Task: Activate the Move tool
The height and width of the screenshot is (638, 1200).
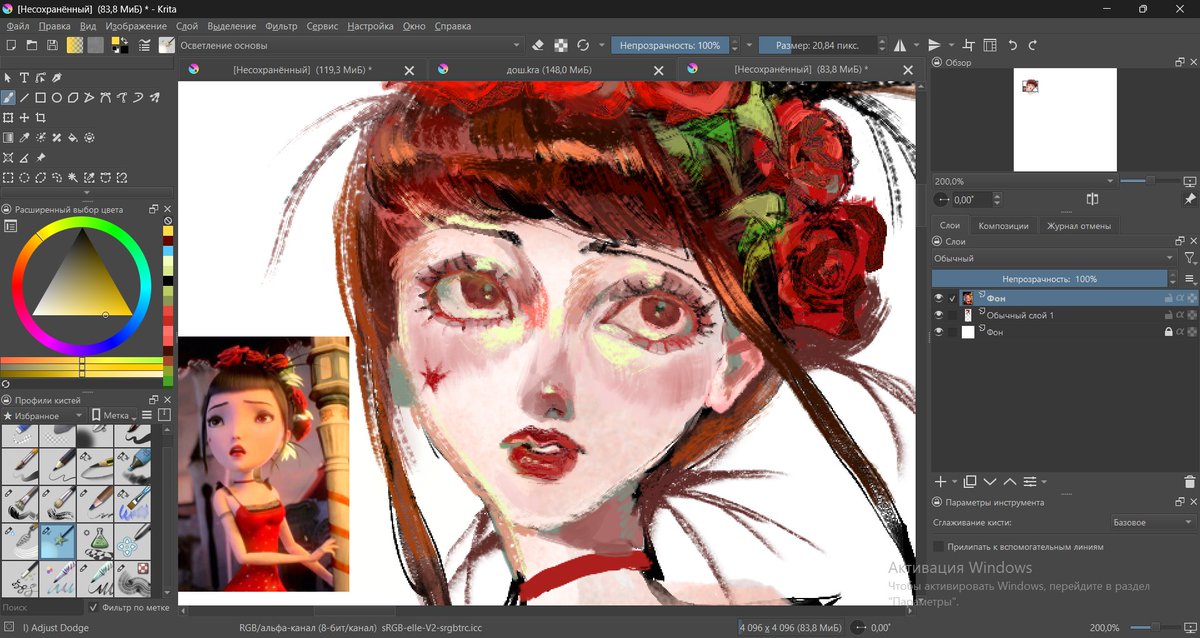Action: [x=24, y=118]
